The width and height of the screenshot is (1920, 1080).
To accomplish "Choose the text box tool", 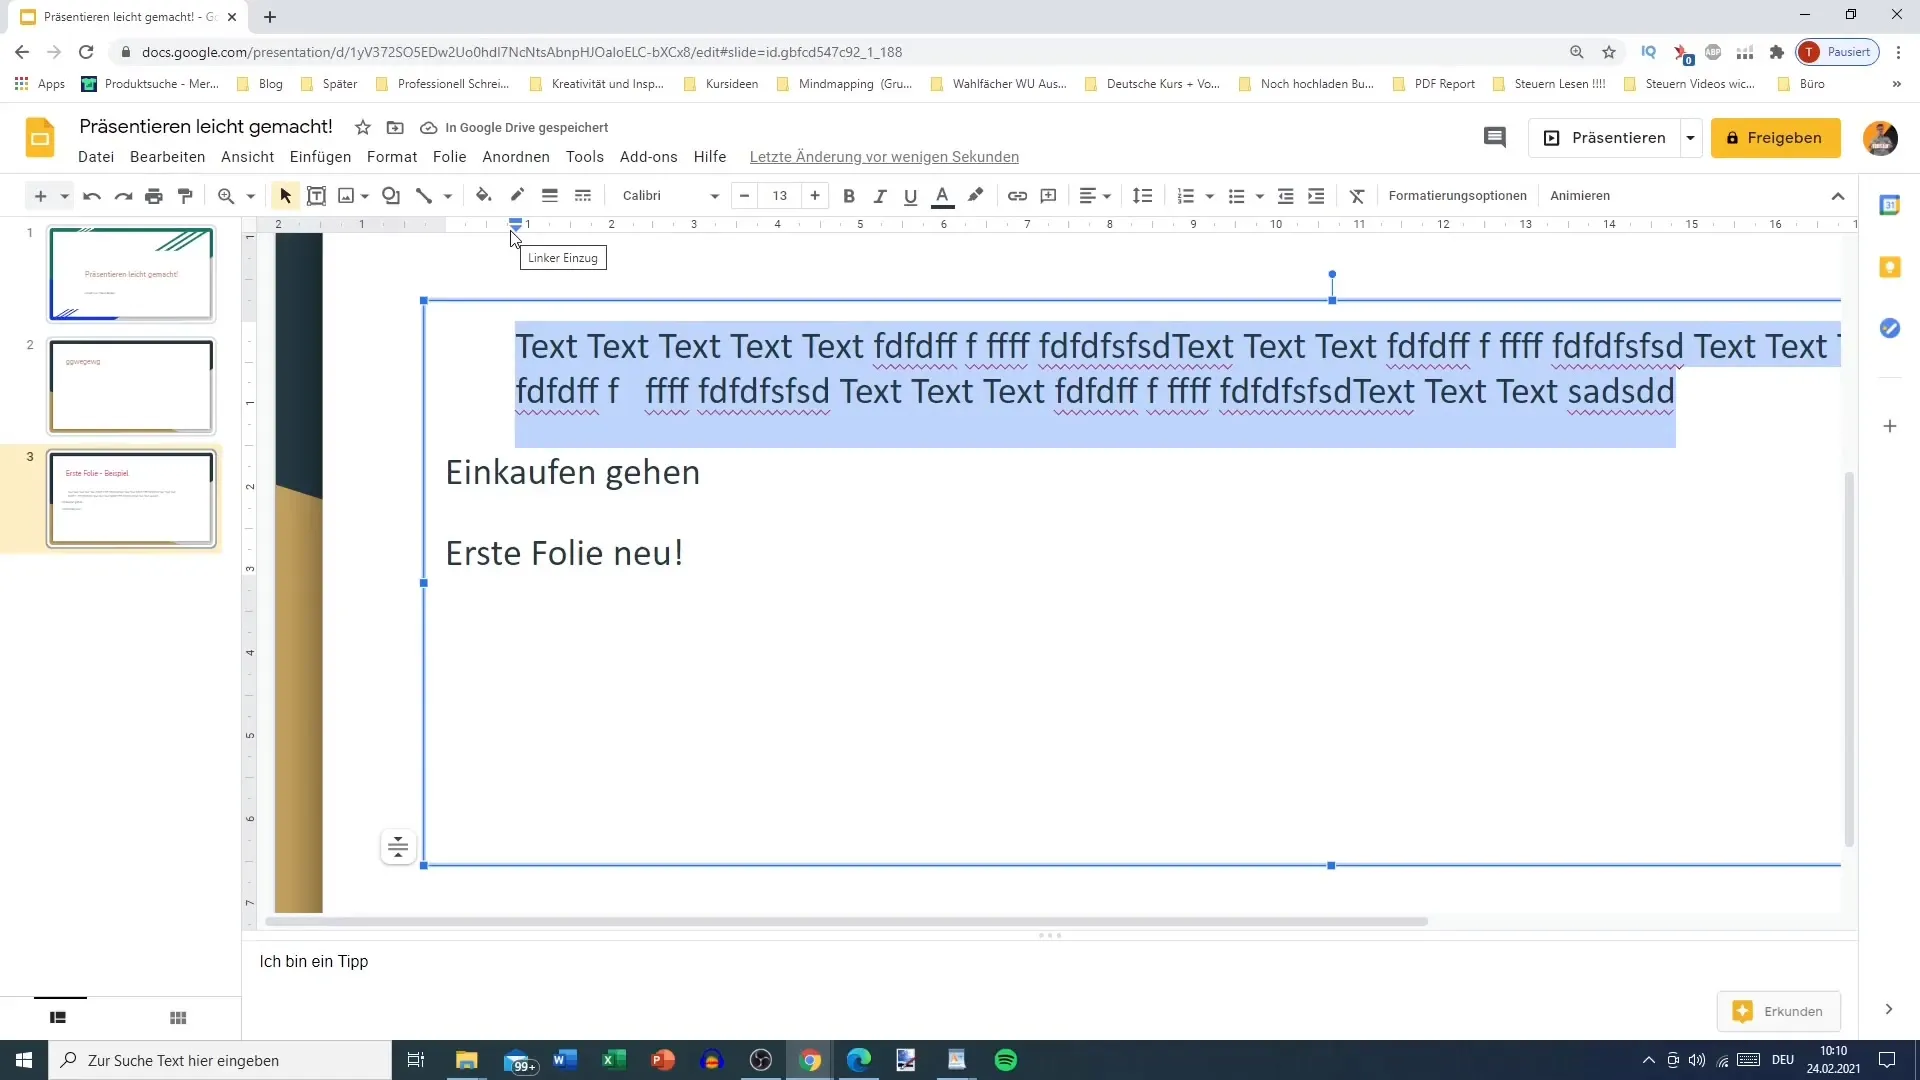I will coord(316,196).
